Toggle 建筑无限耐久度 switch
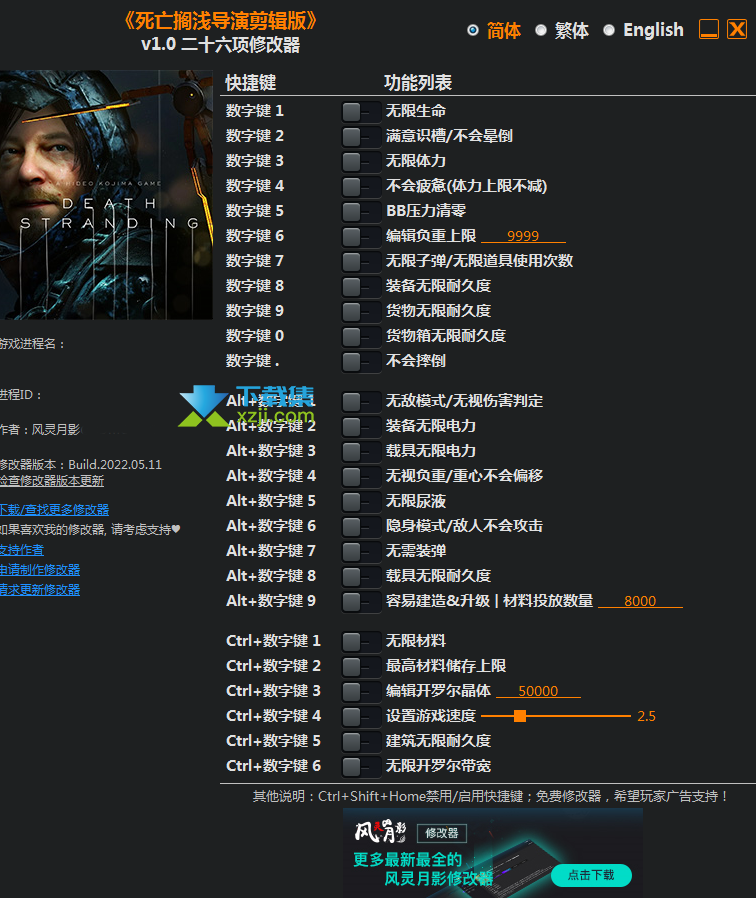This screenshot has height=898, width=756. 361,742
